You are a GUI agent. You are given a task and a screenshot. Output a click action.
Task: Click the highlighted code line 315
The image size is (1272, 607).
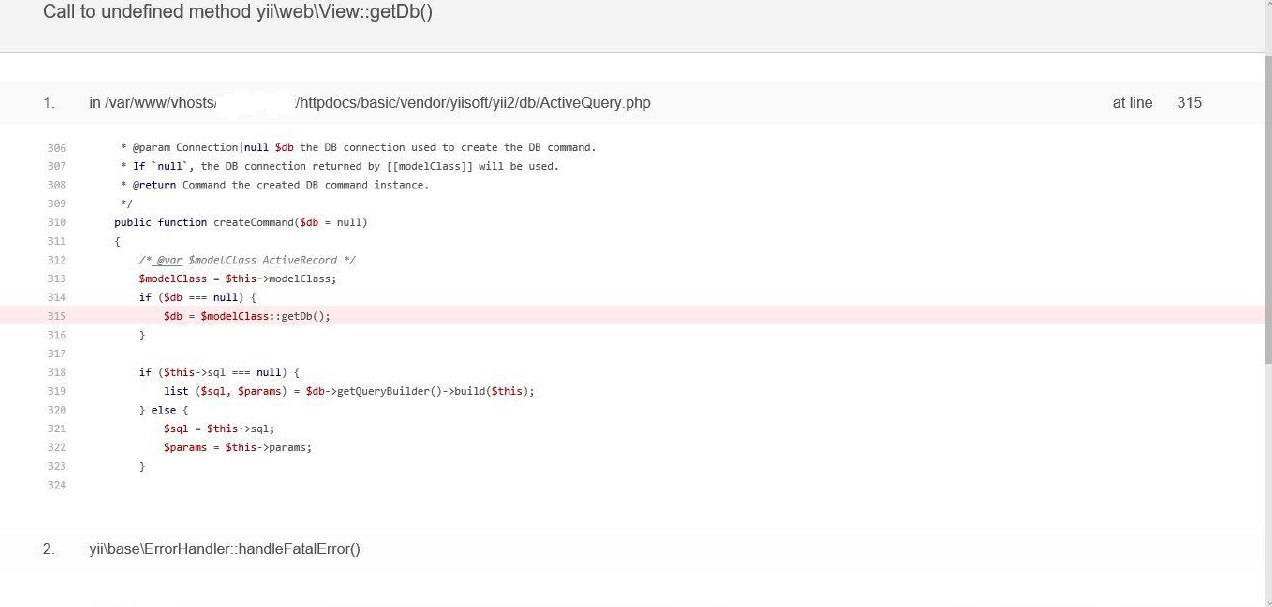[247, 316]
